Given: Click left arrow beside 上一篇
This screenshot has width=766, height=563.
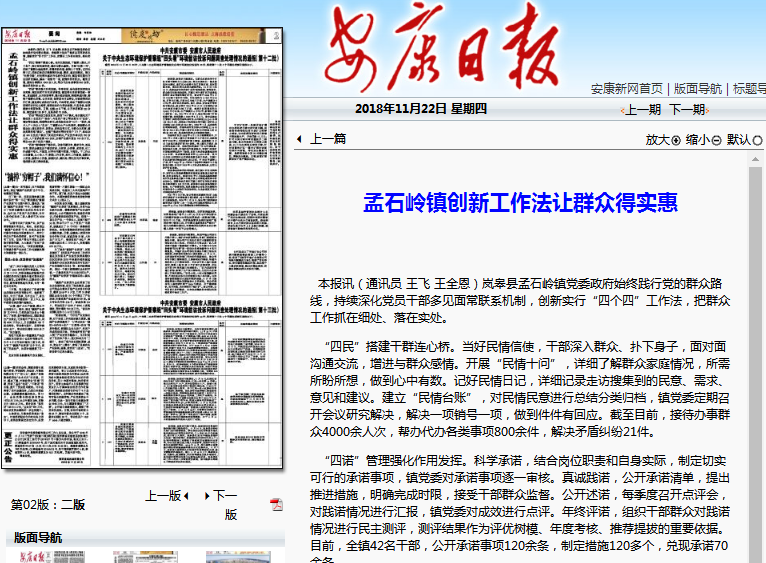Looking at the screenshot, I should tap(299, 139).
